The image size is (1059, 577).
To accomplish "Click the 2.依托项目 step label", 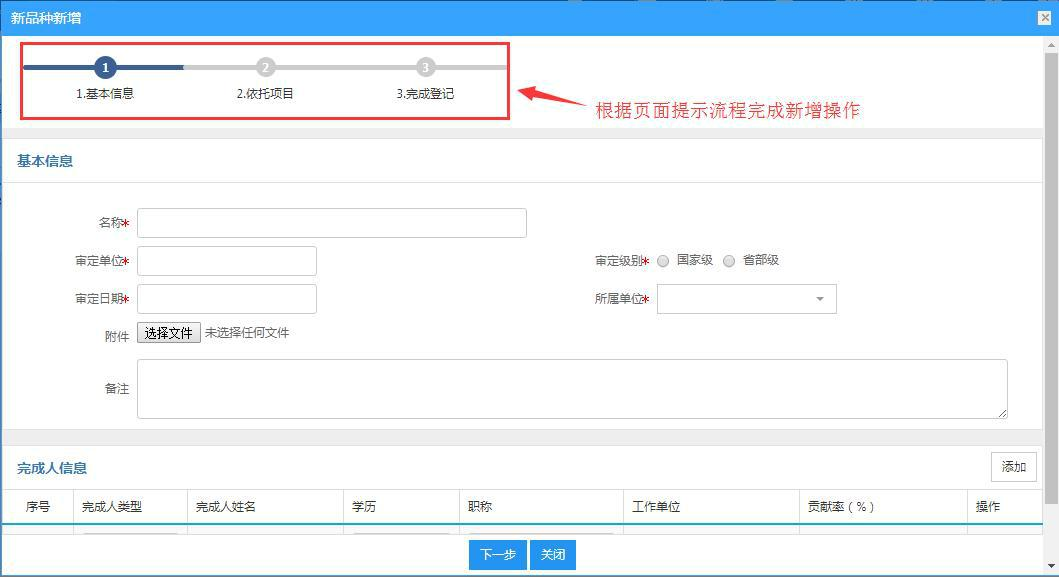I will 265,94.
